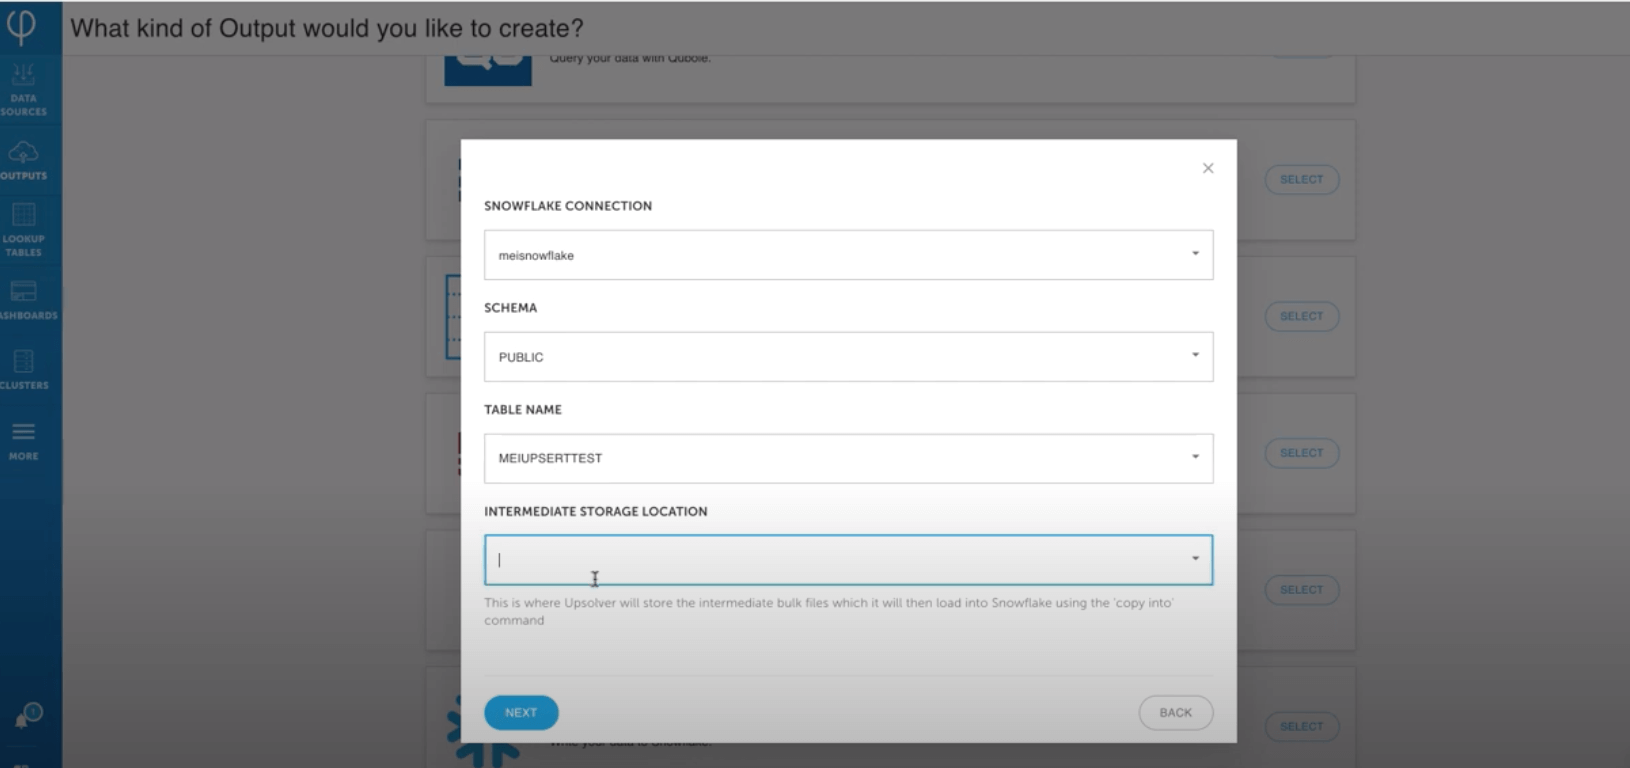Image resolution: width=1630 pixels, height=768 pixels.
Task: Open Data Sources in sidebar
Action: click(23, 89)
